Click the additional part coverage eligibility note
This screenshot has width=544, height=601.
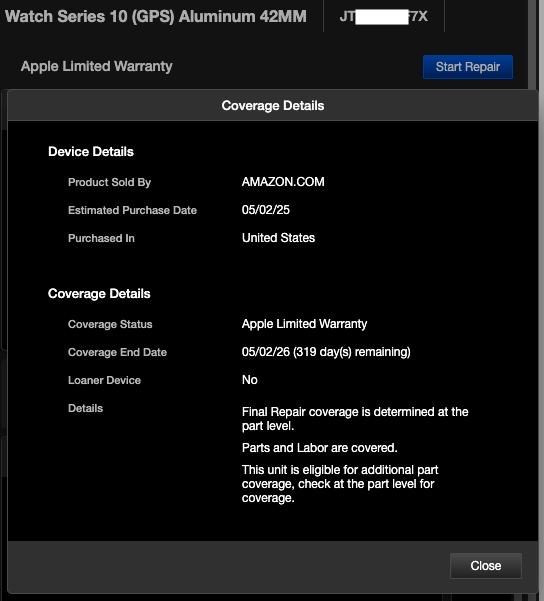(340, 484)
